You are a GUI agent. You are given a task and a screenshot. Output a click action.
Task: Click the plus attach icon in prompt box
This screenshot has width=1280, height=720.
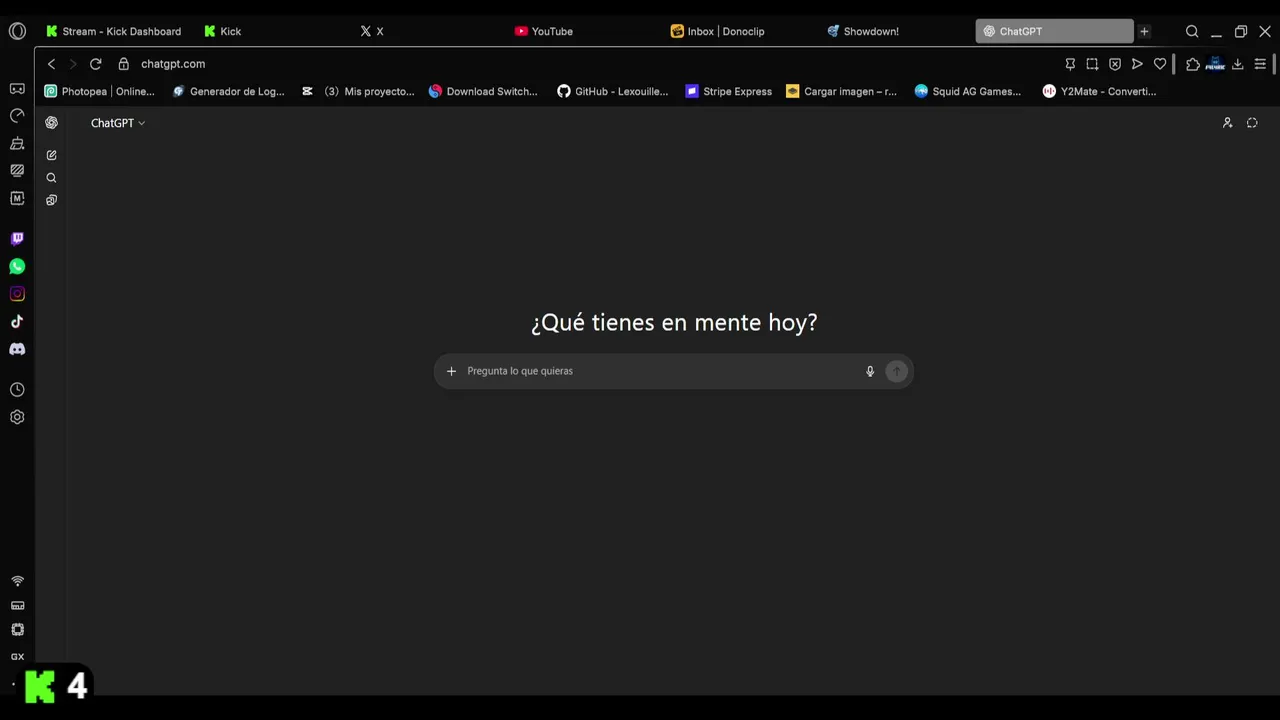pos(451,371)
